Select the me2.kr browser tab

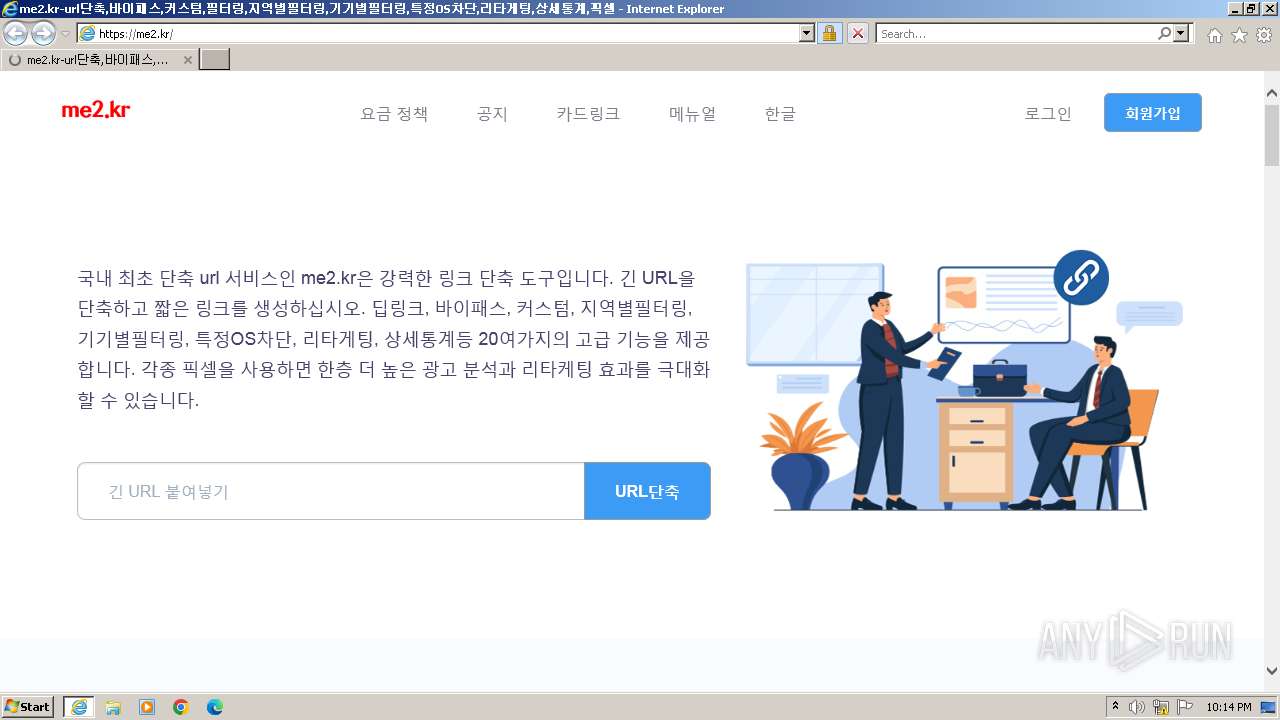pos(99,59)
